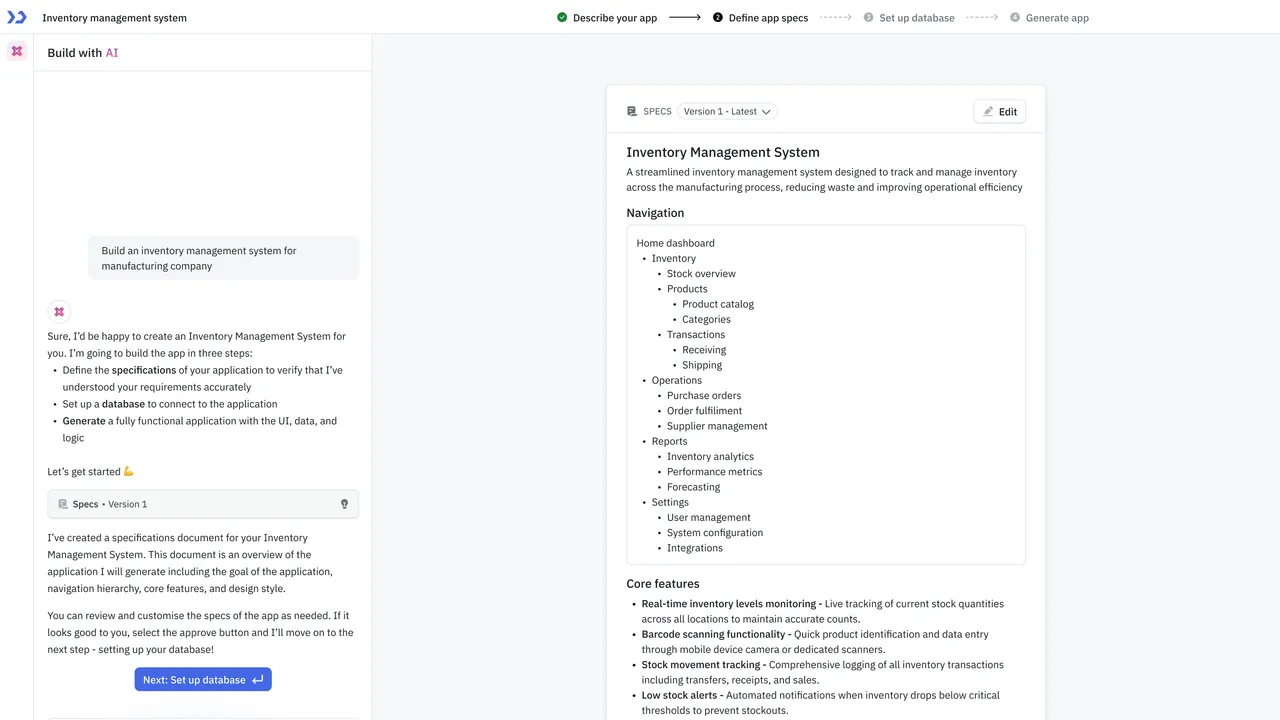Click the app logo in the top-left corner

(x=17, y=17)
